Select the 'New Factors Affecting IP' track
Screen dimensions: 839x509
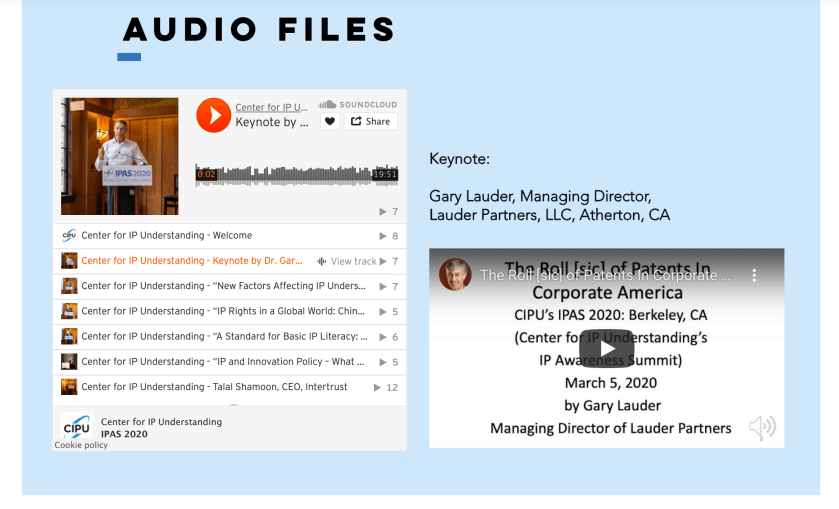223,286
